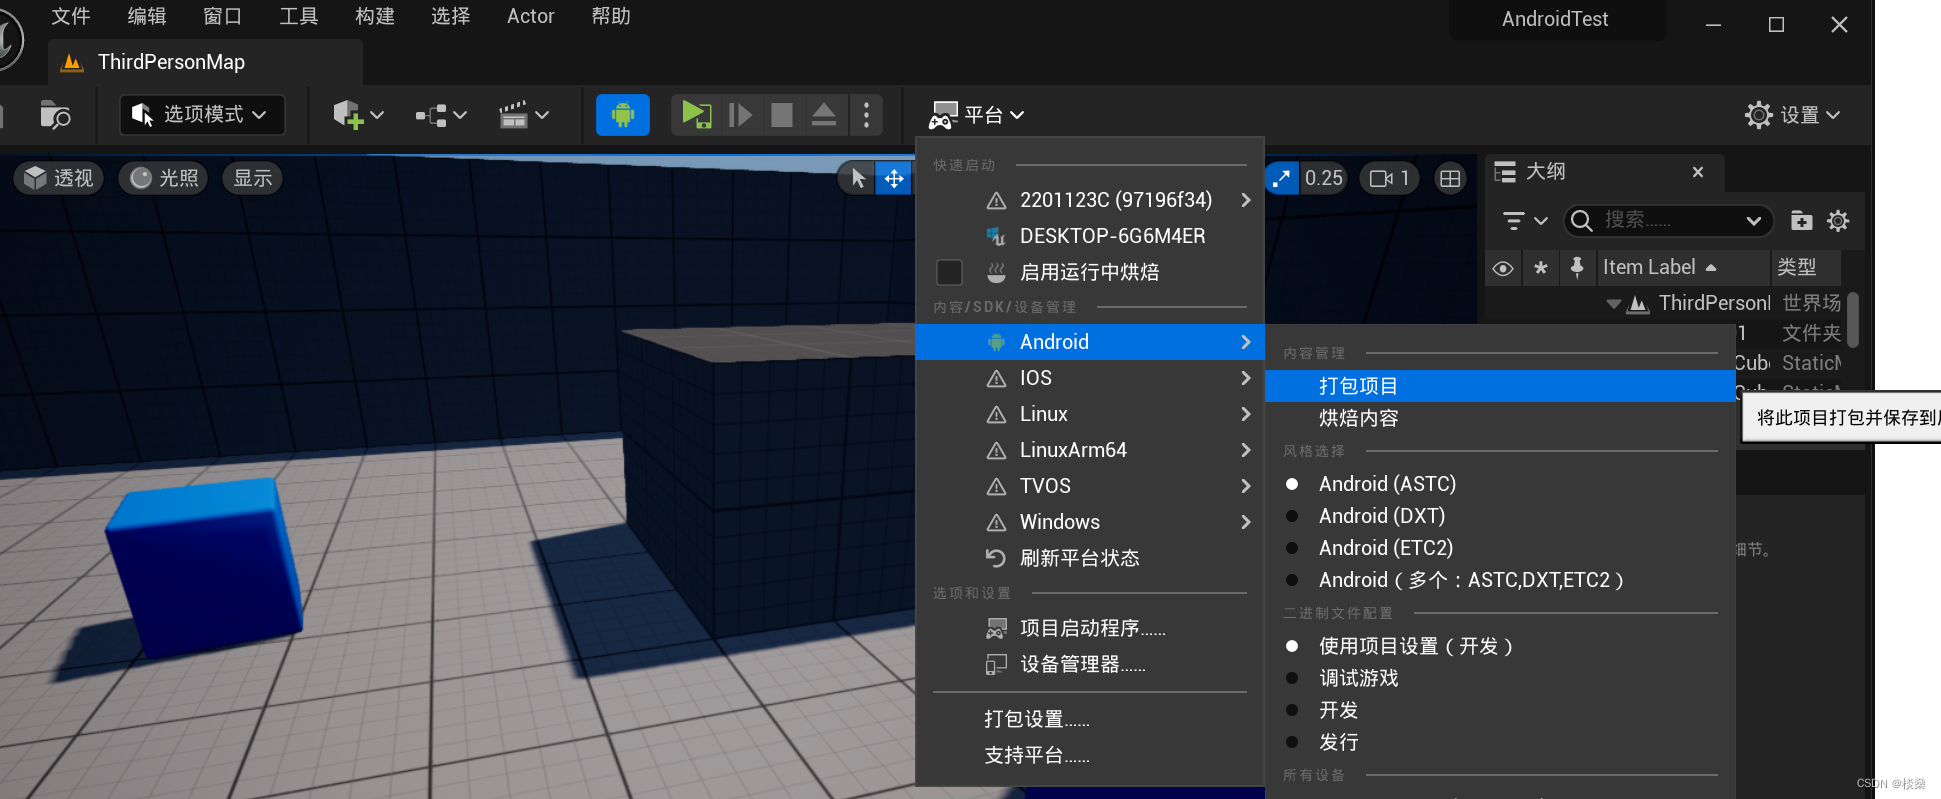Switch to the ThirdPersonMap tab
1941x799 pixels.
pyautogui.click(x=205, y=62)
